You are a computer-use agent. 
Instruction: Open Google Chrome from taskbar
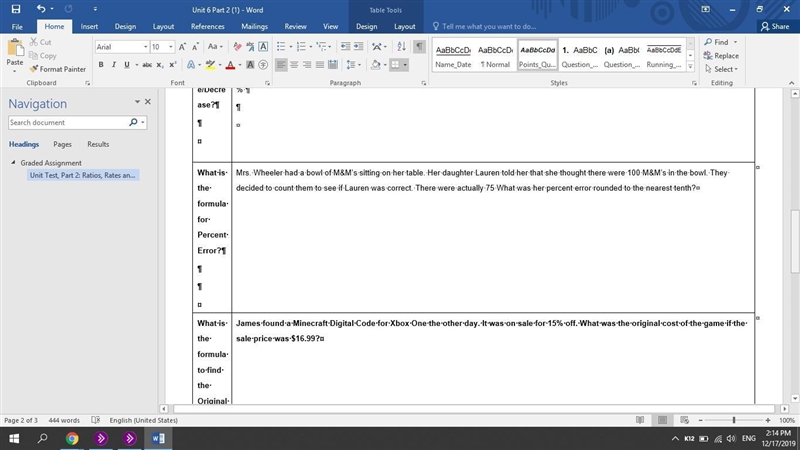(72, 438)
